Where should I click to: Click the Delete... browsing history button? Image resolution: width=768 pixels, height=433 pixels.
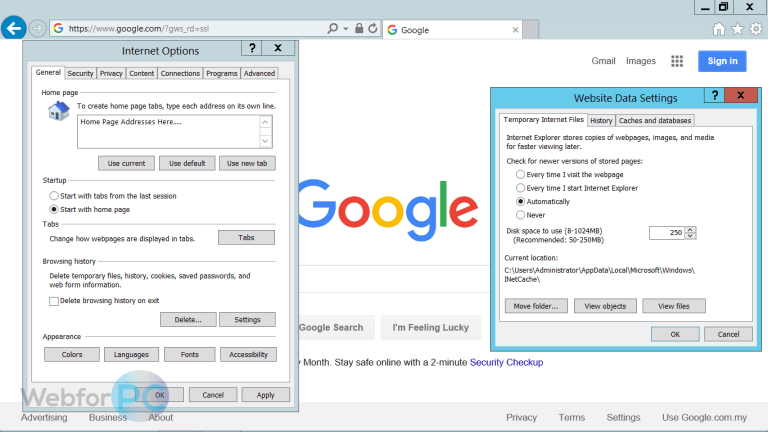click(188, 320)
